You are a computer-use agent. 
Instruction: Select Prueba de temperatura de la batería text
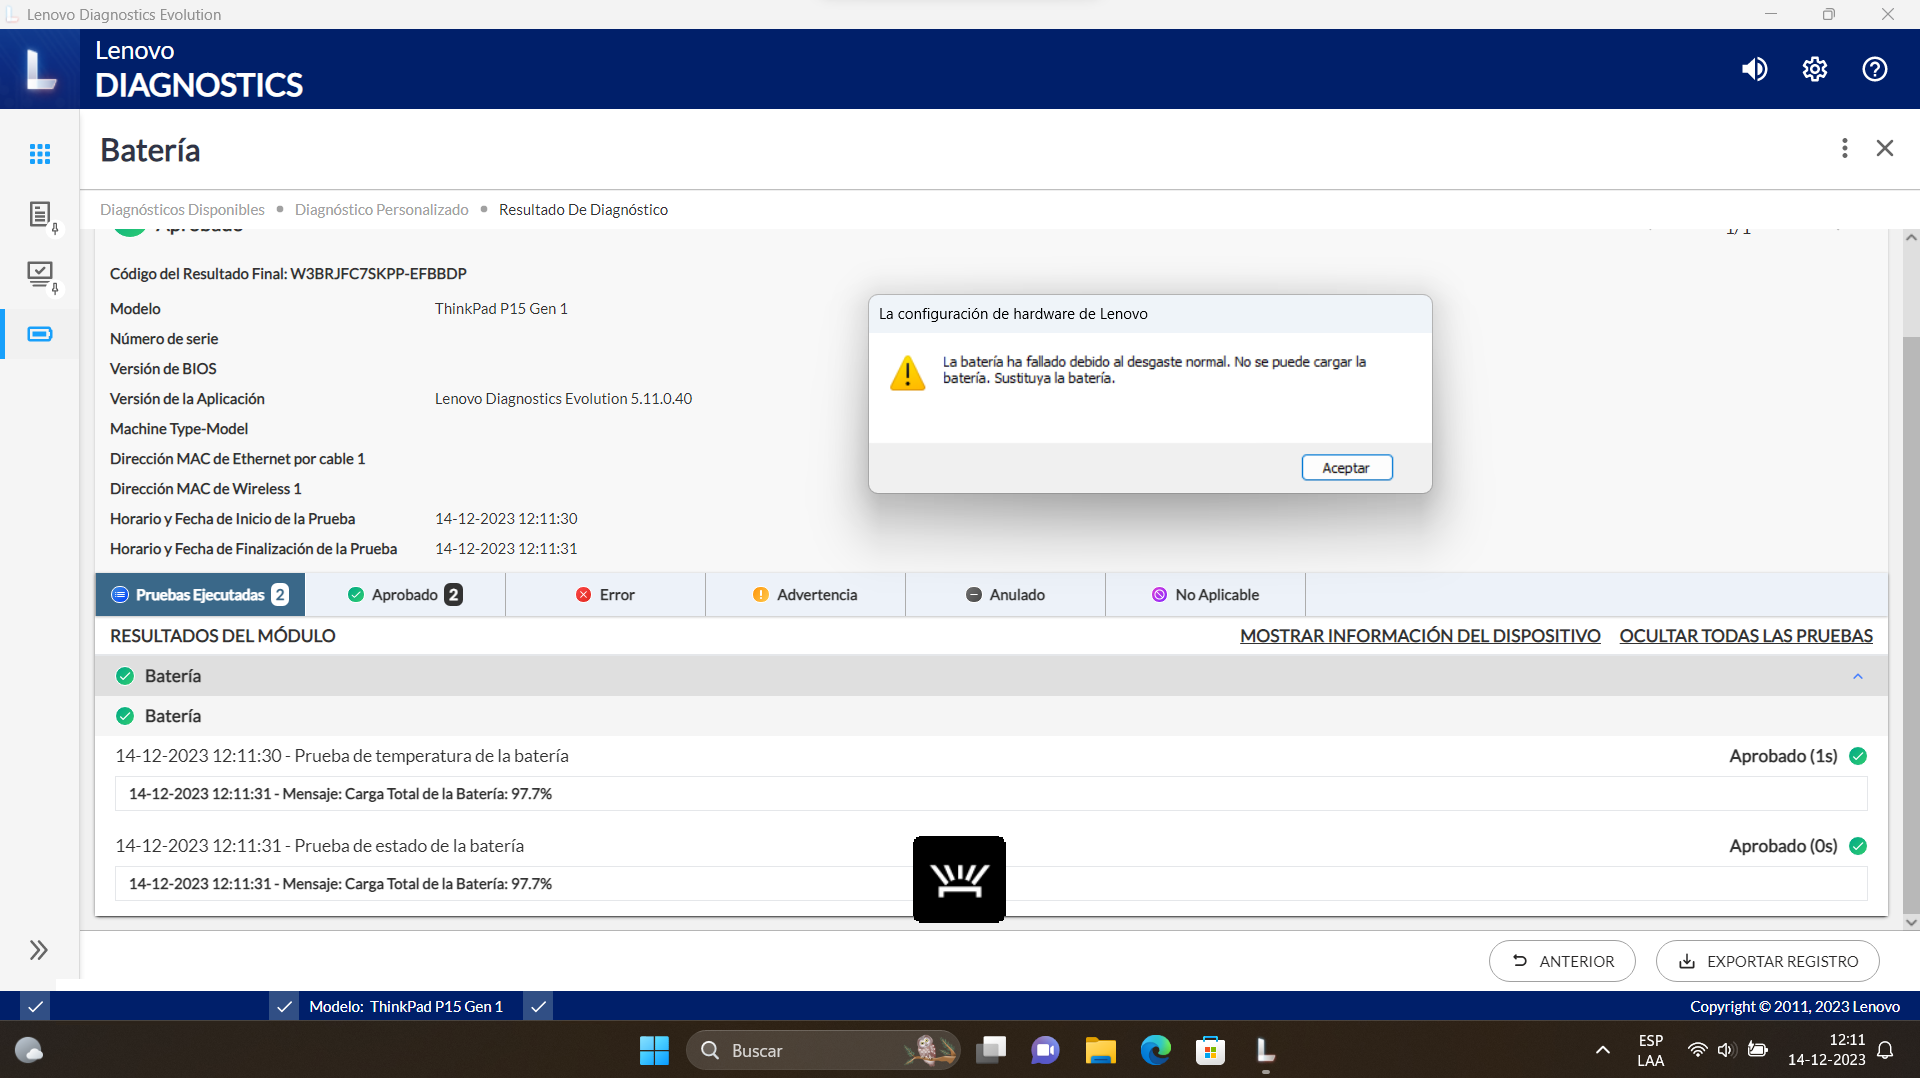[431, 756]
